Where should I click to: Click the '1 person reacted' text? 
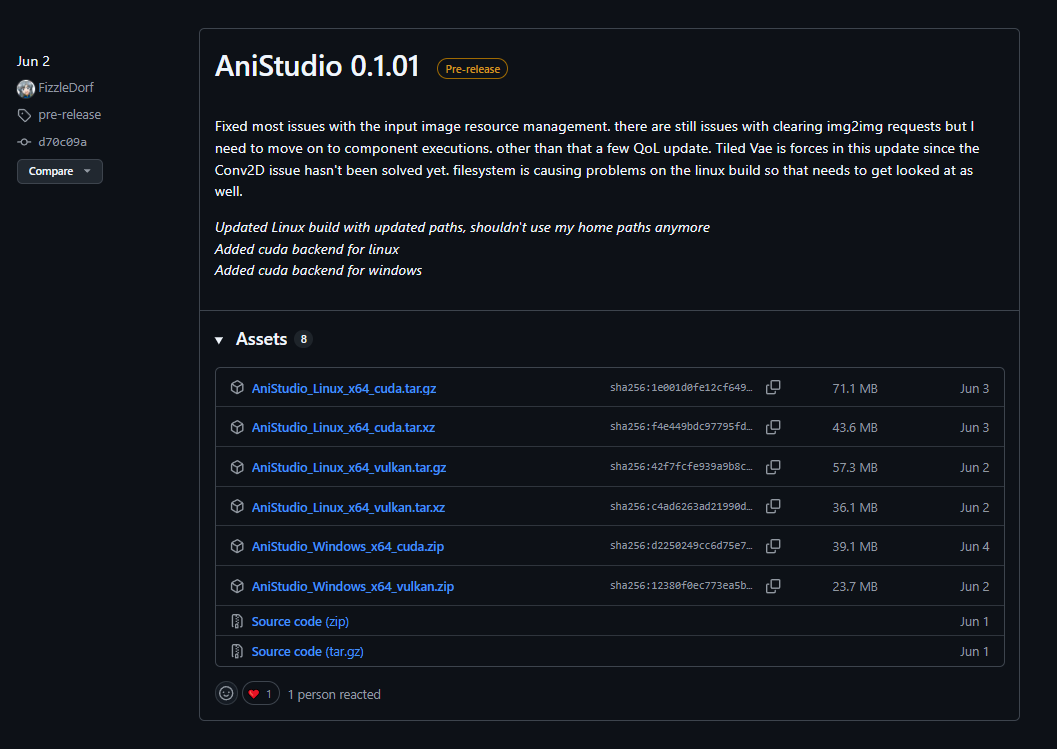click(x=334, y=694)
